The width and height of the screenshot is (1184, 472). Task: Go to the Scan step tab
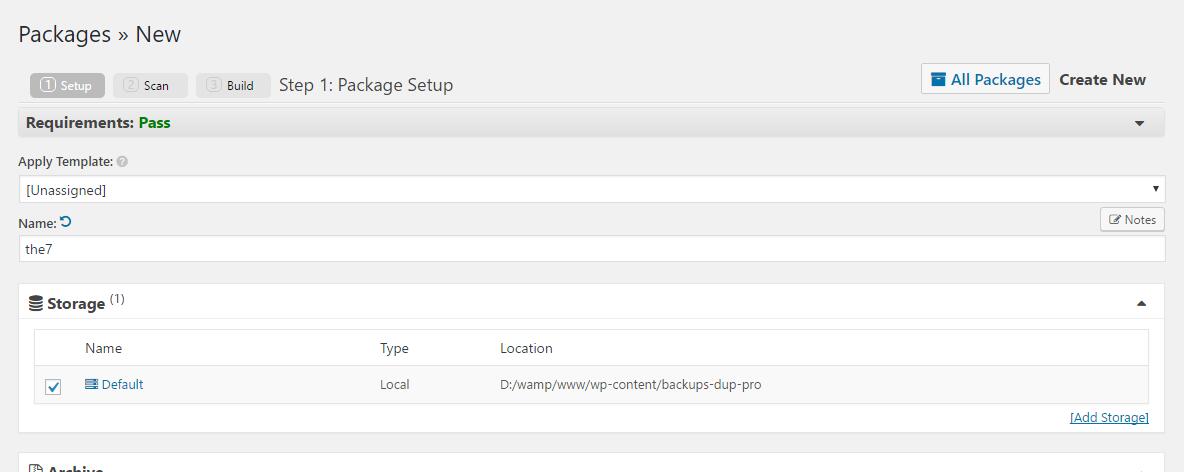tap(150, 85)
